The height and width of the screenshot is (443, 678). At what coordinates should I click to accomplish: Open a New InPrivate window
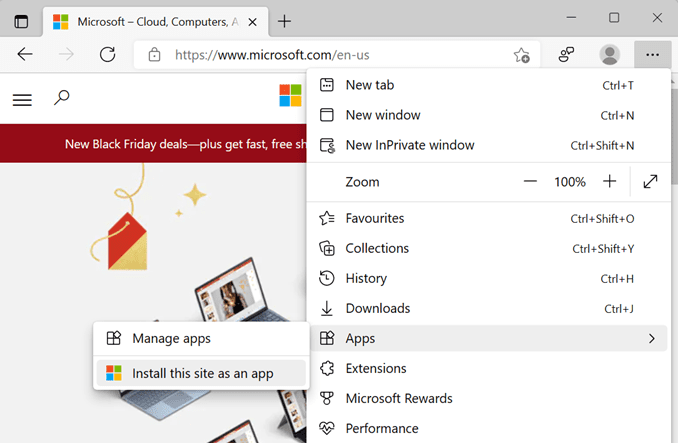click(489, 145)
